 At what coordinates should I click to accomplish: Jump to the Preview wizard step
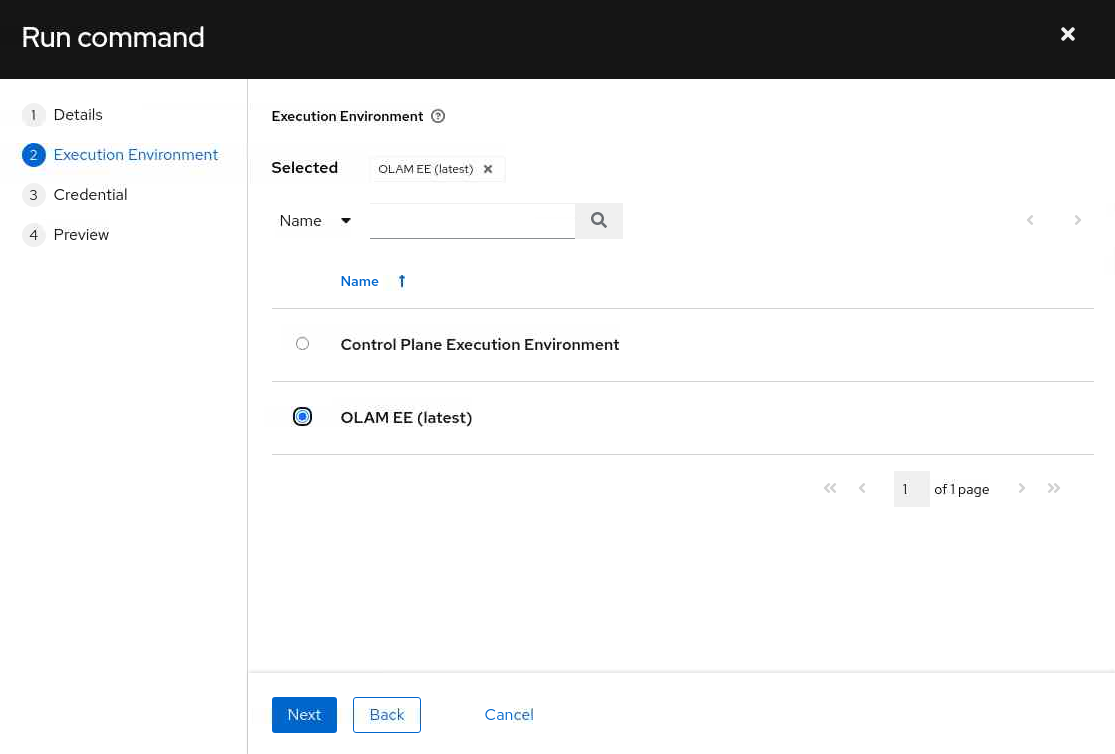pyautogui.click(x=81, y=235)
